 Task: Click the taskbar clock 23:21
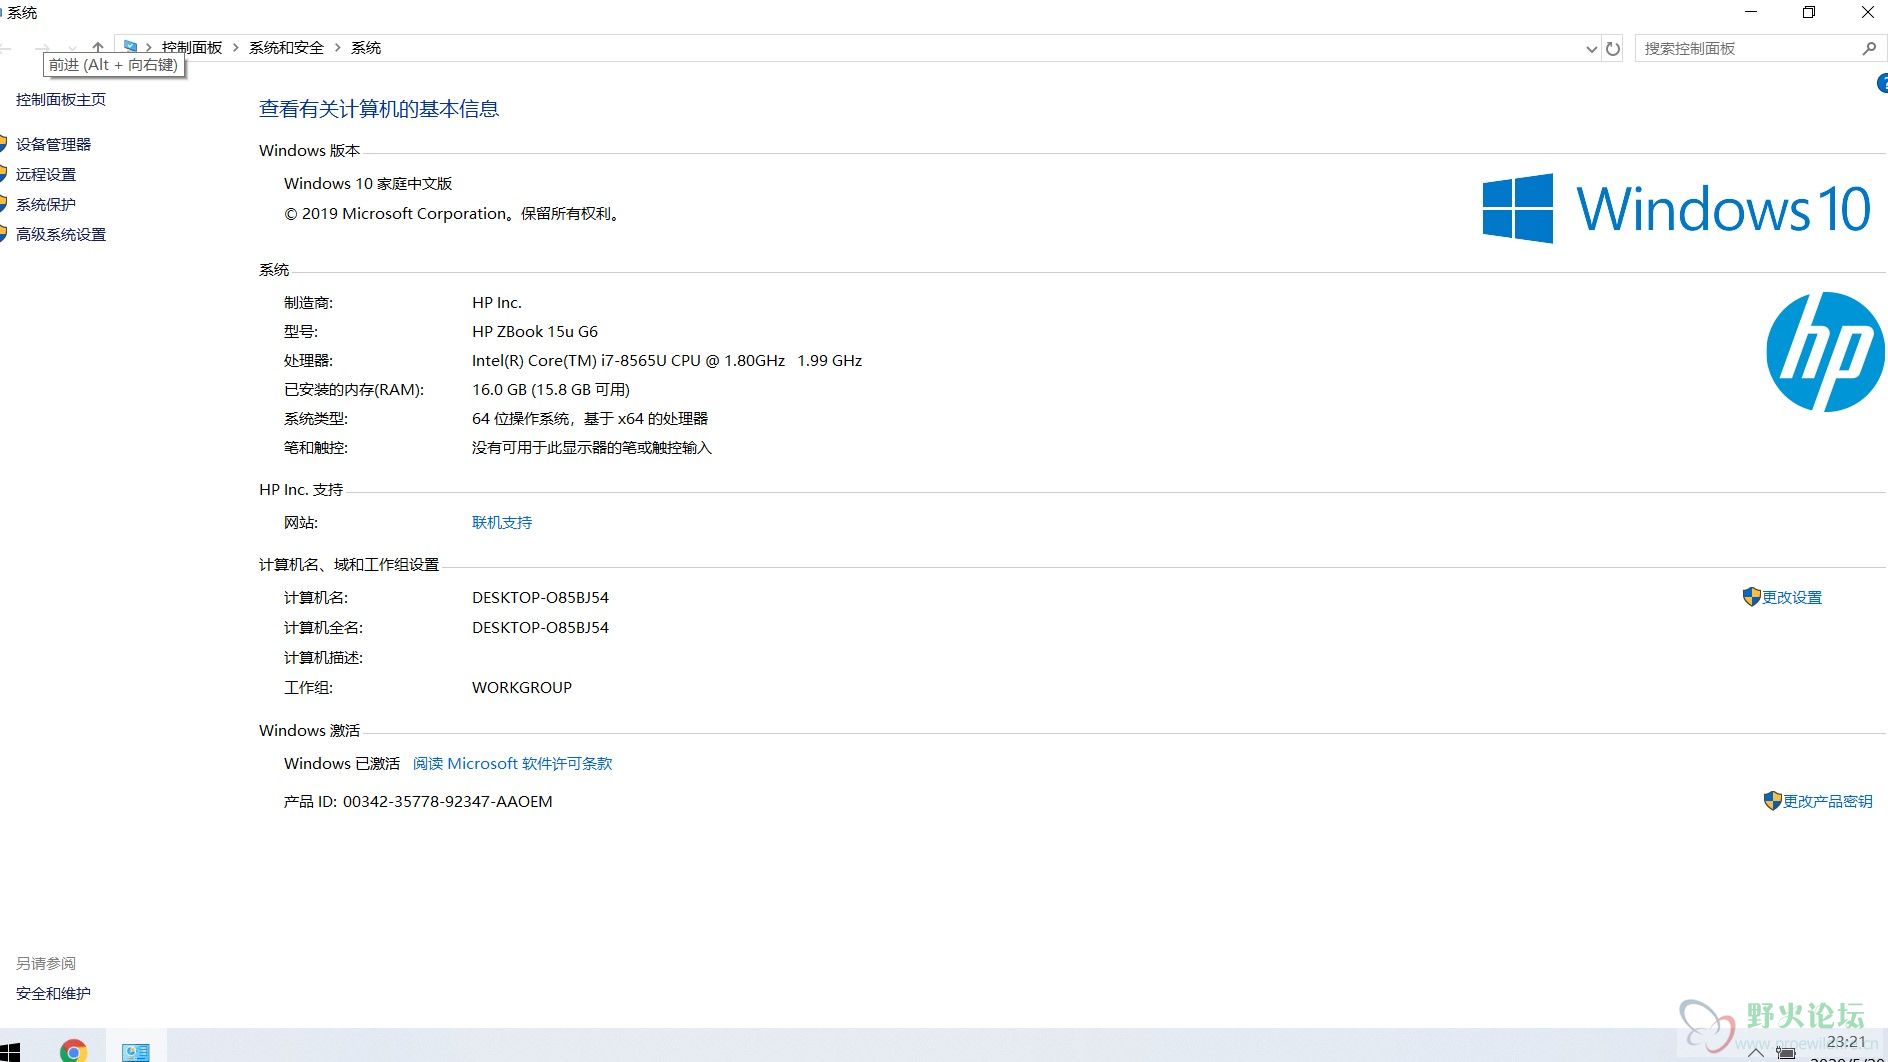(x=1846, y=1041)
